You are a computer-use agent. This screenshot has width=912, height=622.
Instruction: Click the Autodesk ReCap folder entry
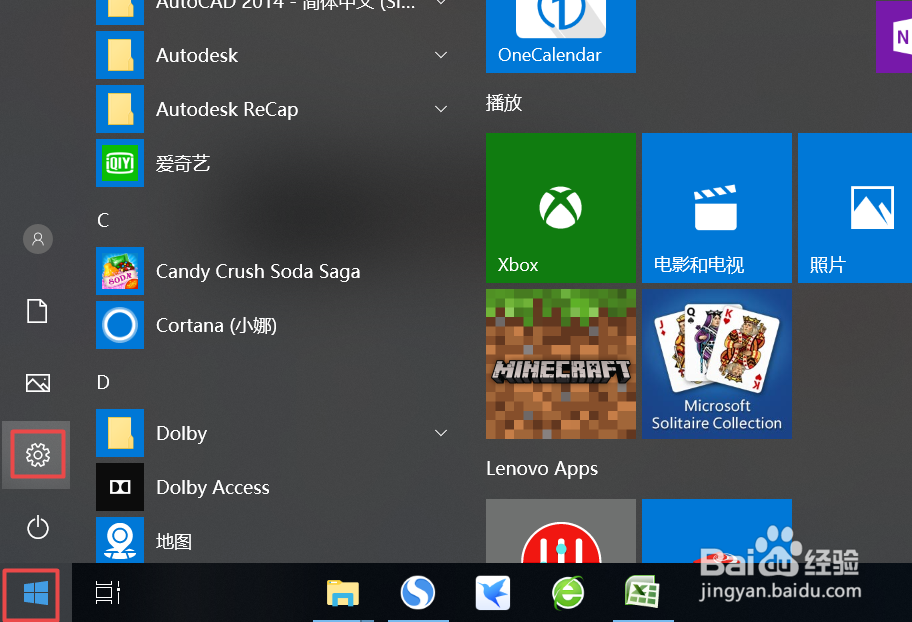tap(272, 109)
